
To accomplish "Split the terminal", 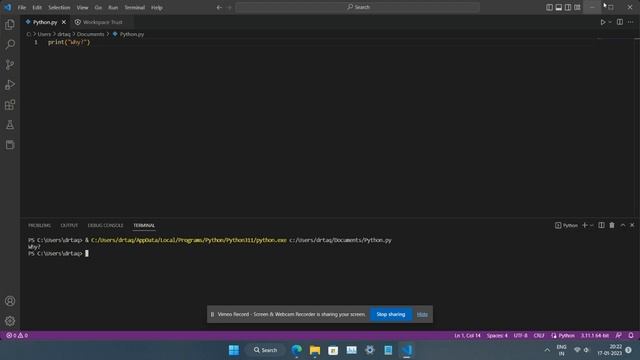I will 601,225.
